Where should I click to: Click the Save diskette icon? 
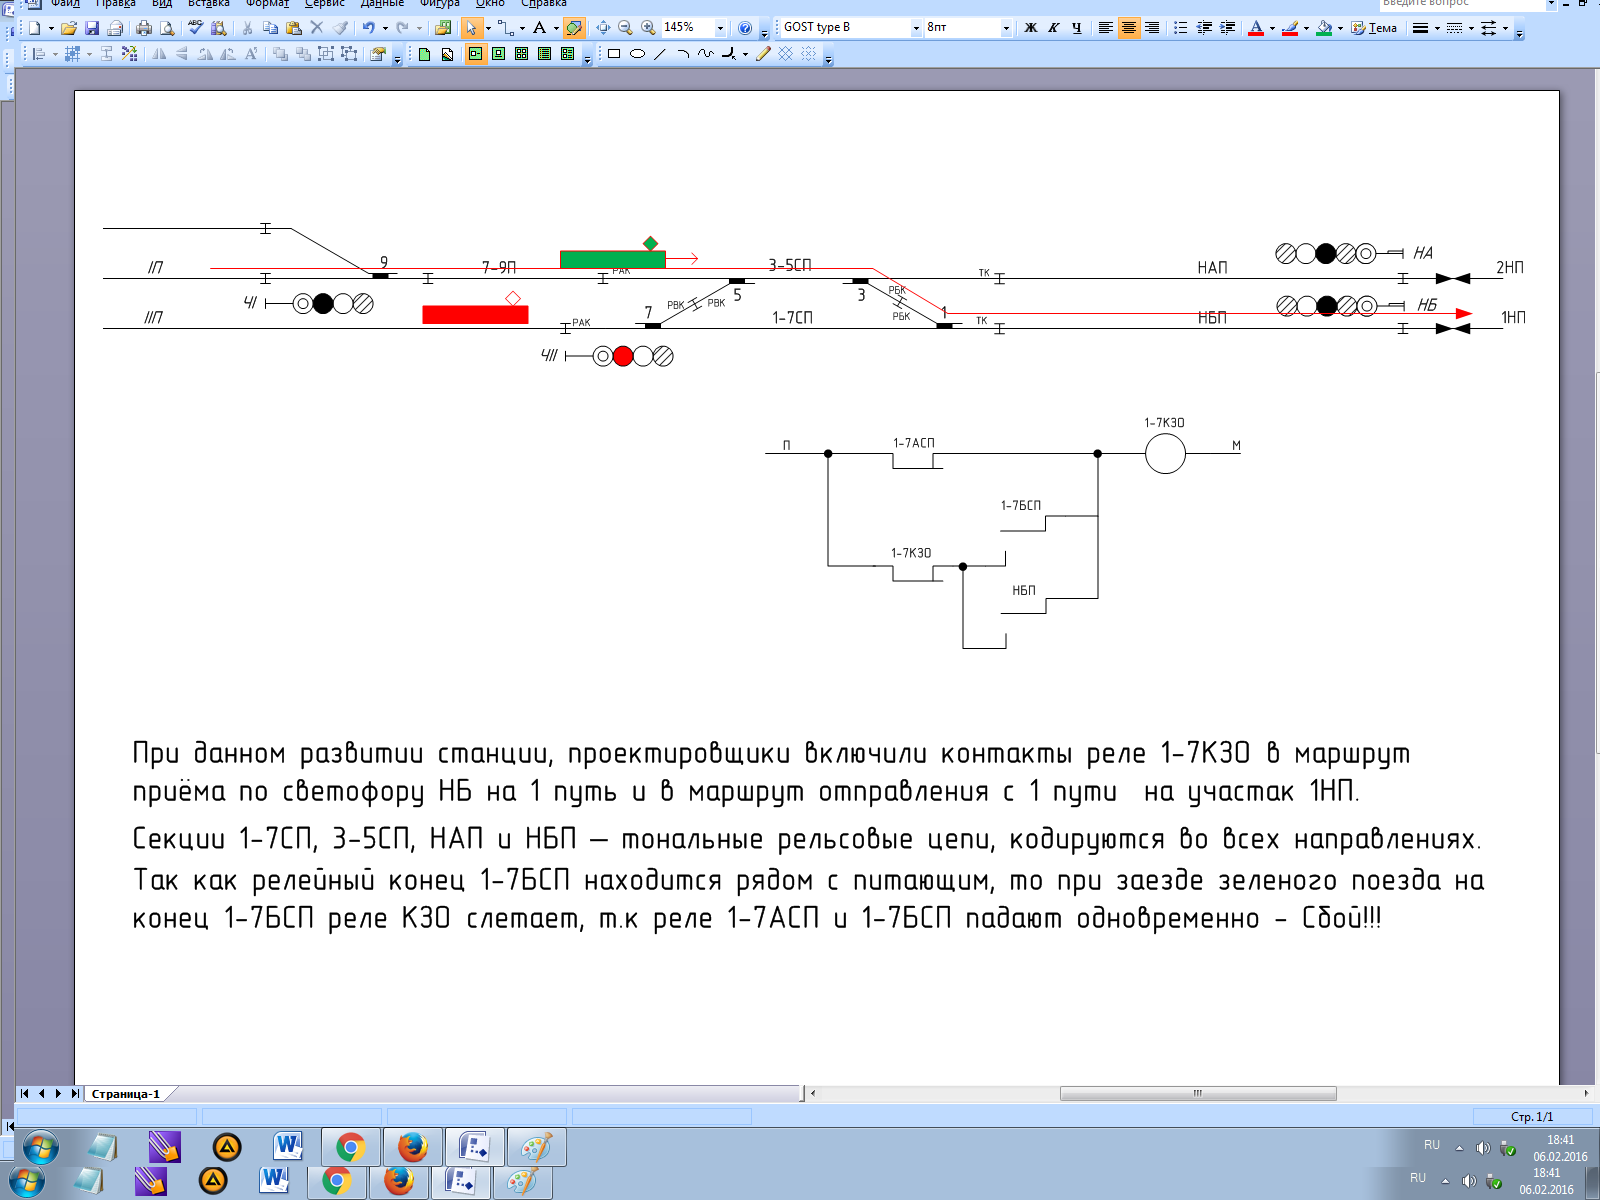(x=92, y=28)
